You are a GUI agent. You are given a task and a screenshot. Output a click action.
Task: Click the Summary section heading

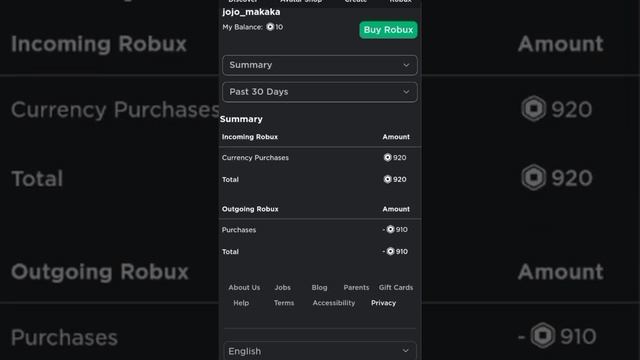(241, 119)
